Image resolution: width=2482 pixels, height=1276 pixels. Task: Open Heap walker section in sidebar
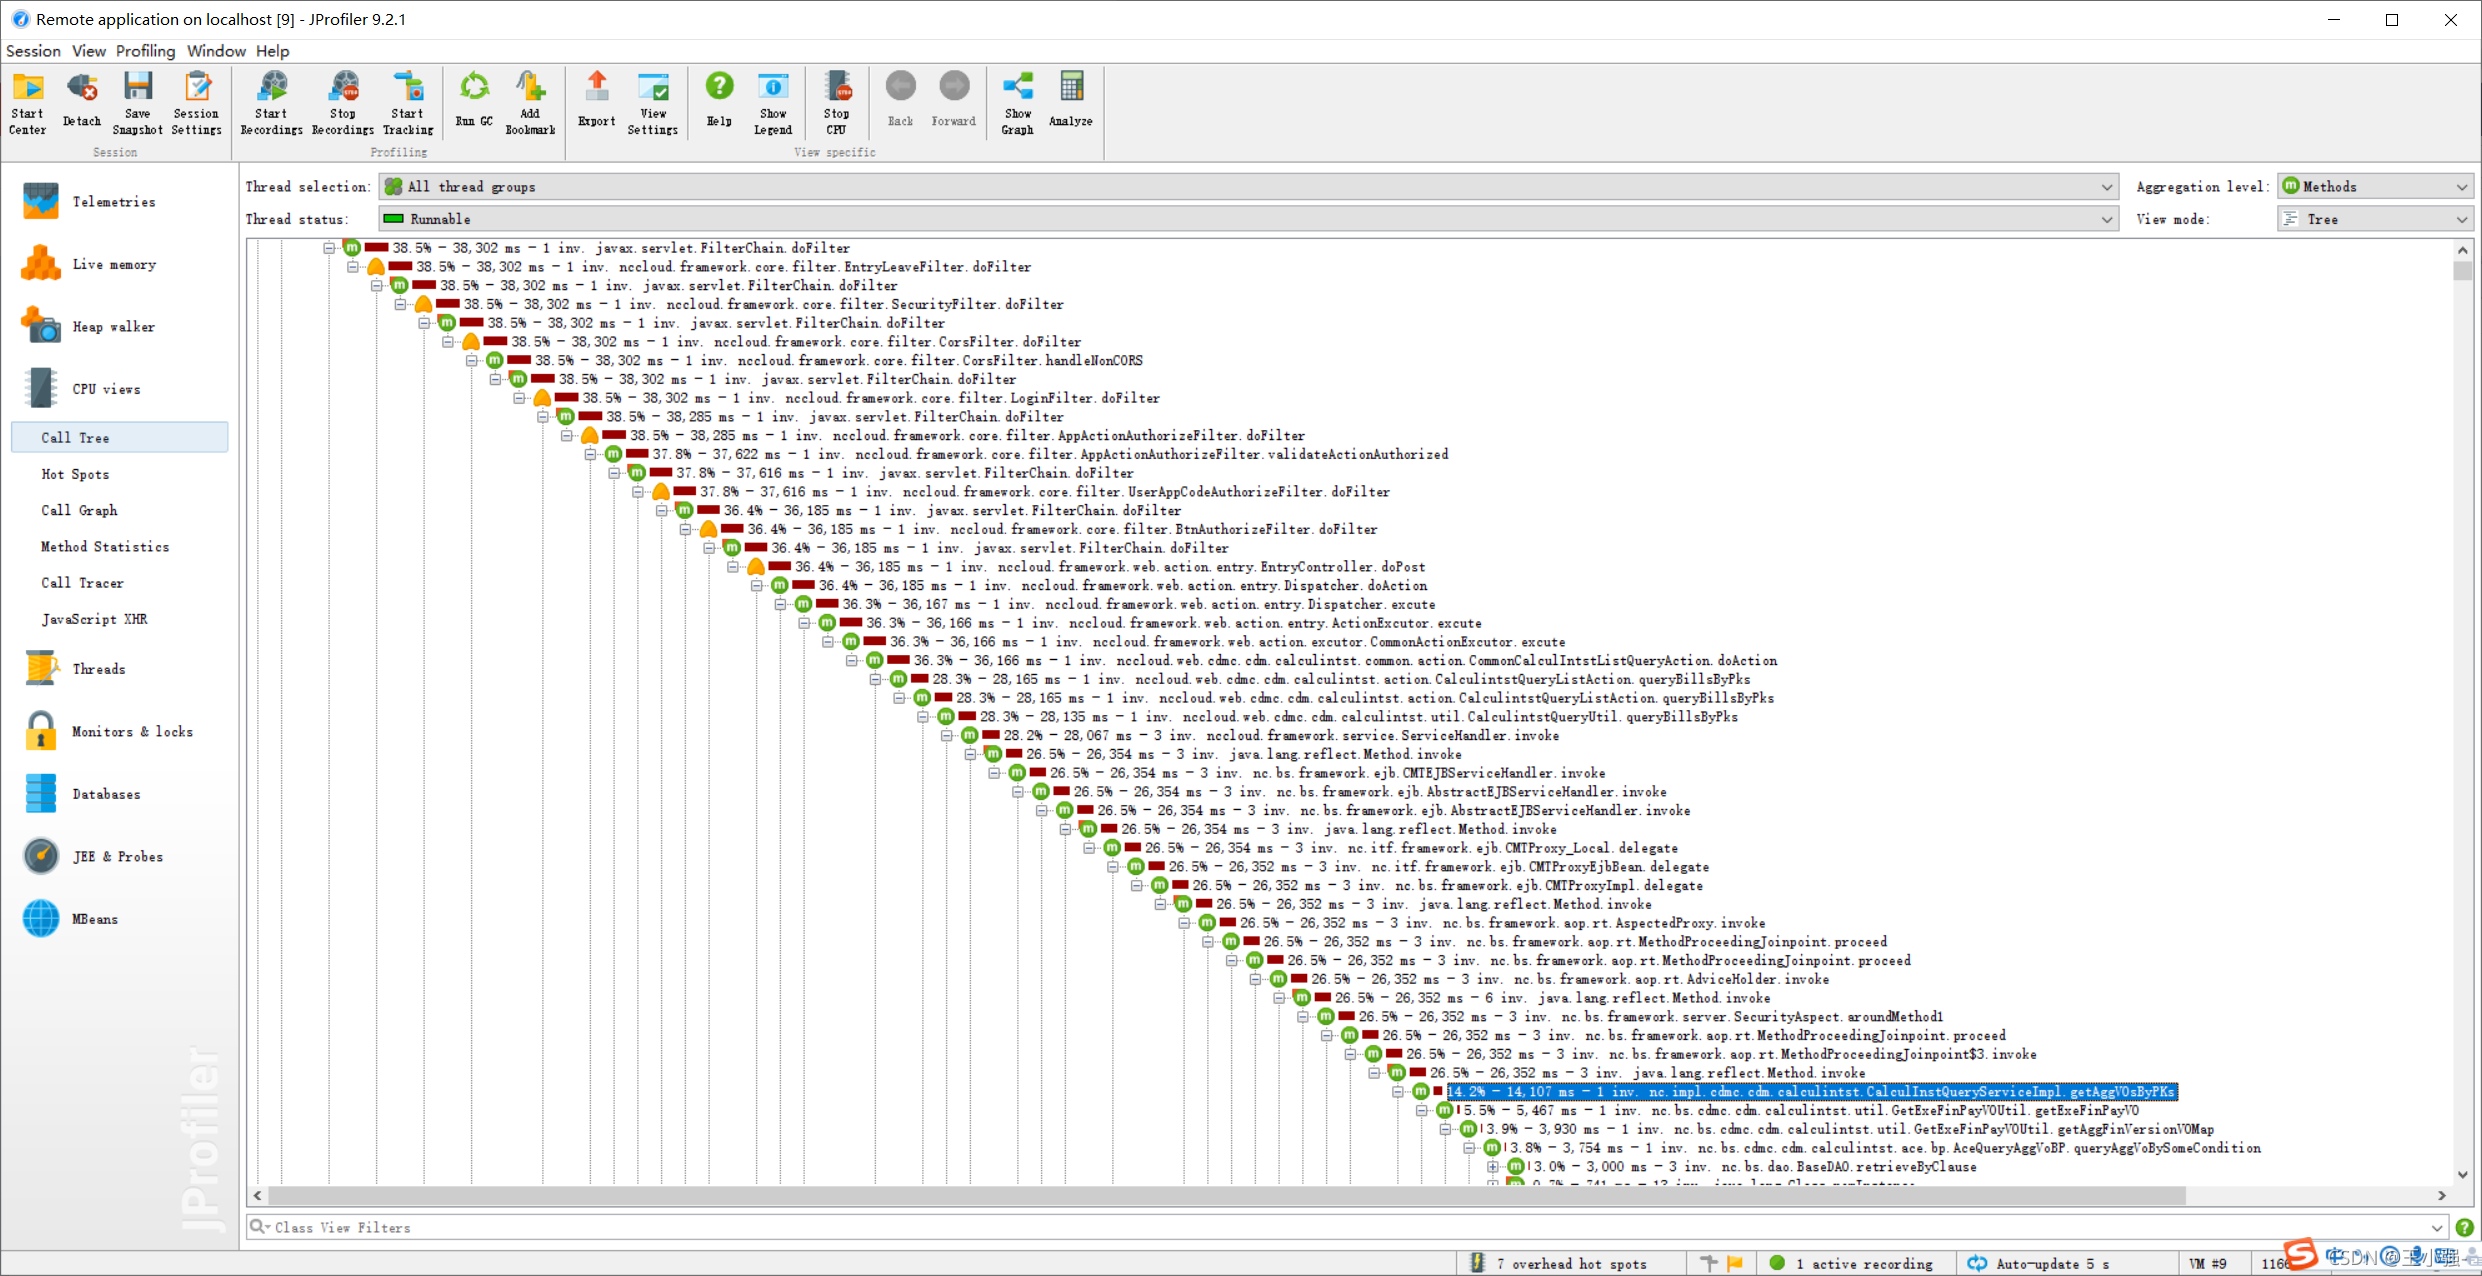[113, 327]
